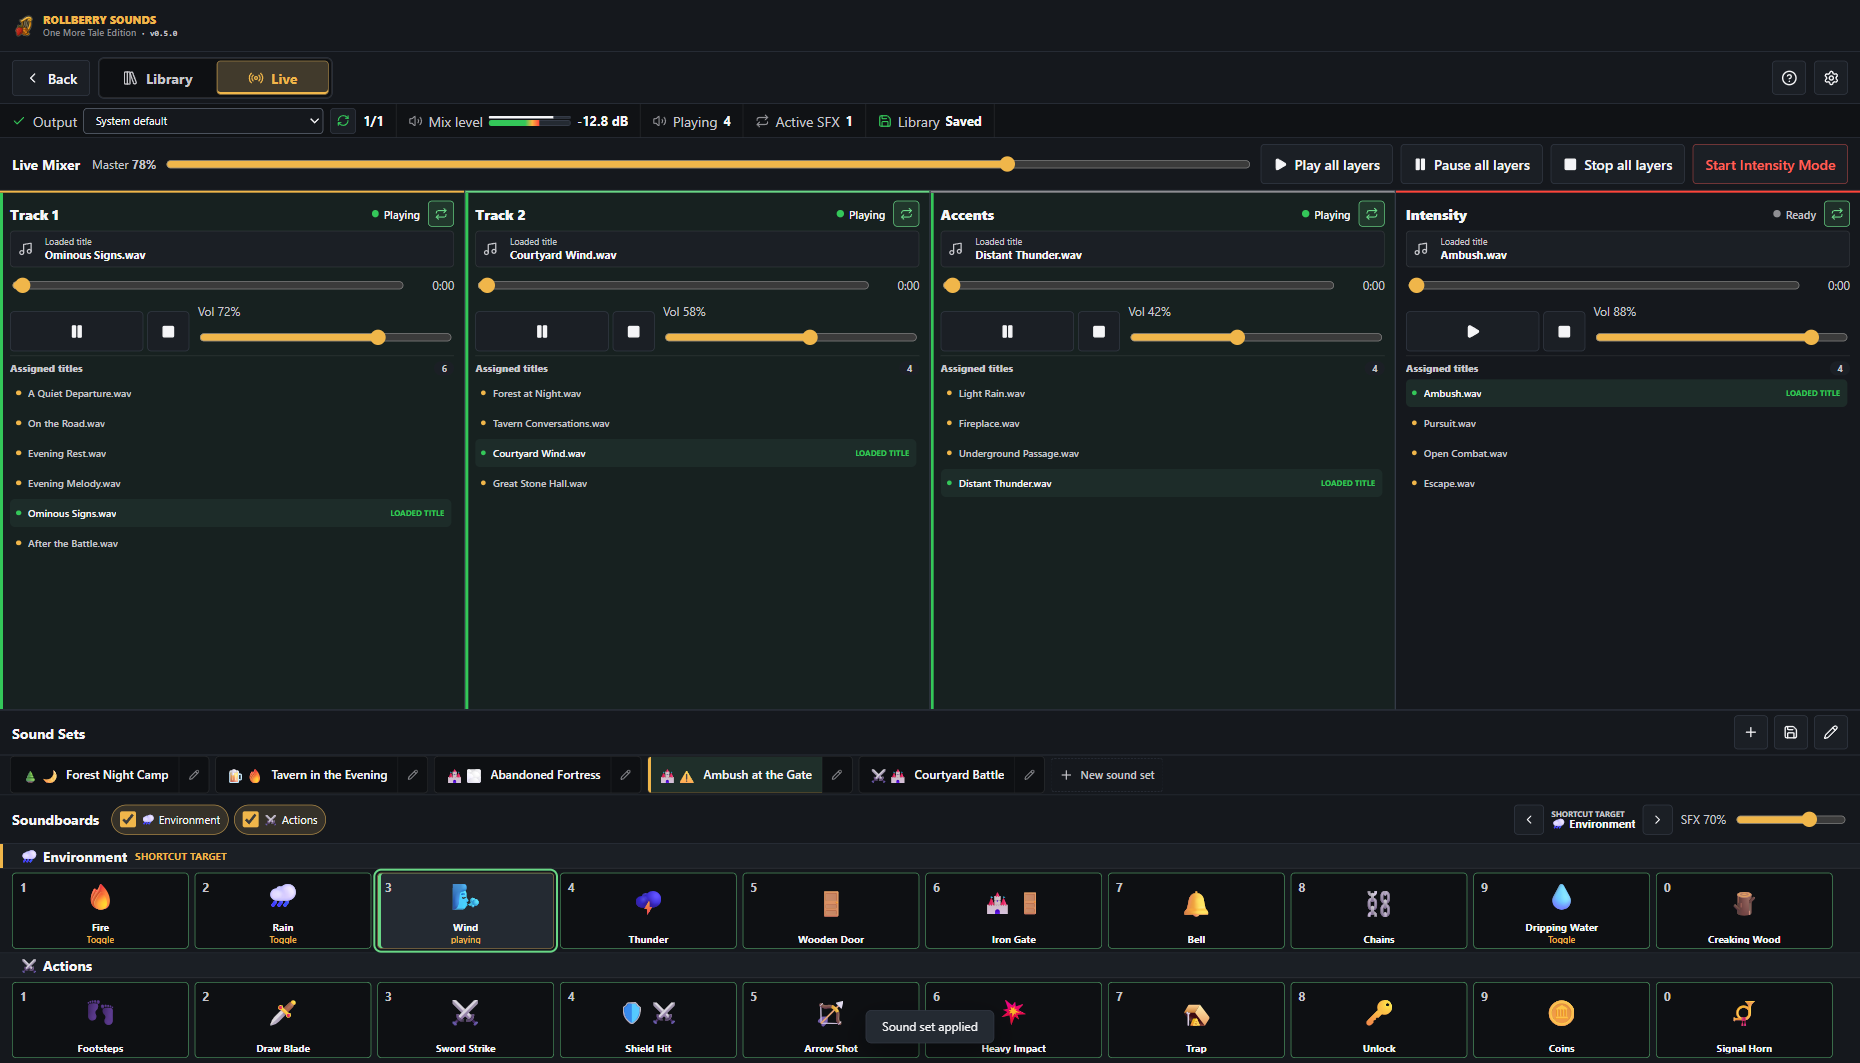This screenshot has height=1063, width=1860.
Task: Open the help icon in header
Action: pyautogui.click(x=1789, y=78)
